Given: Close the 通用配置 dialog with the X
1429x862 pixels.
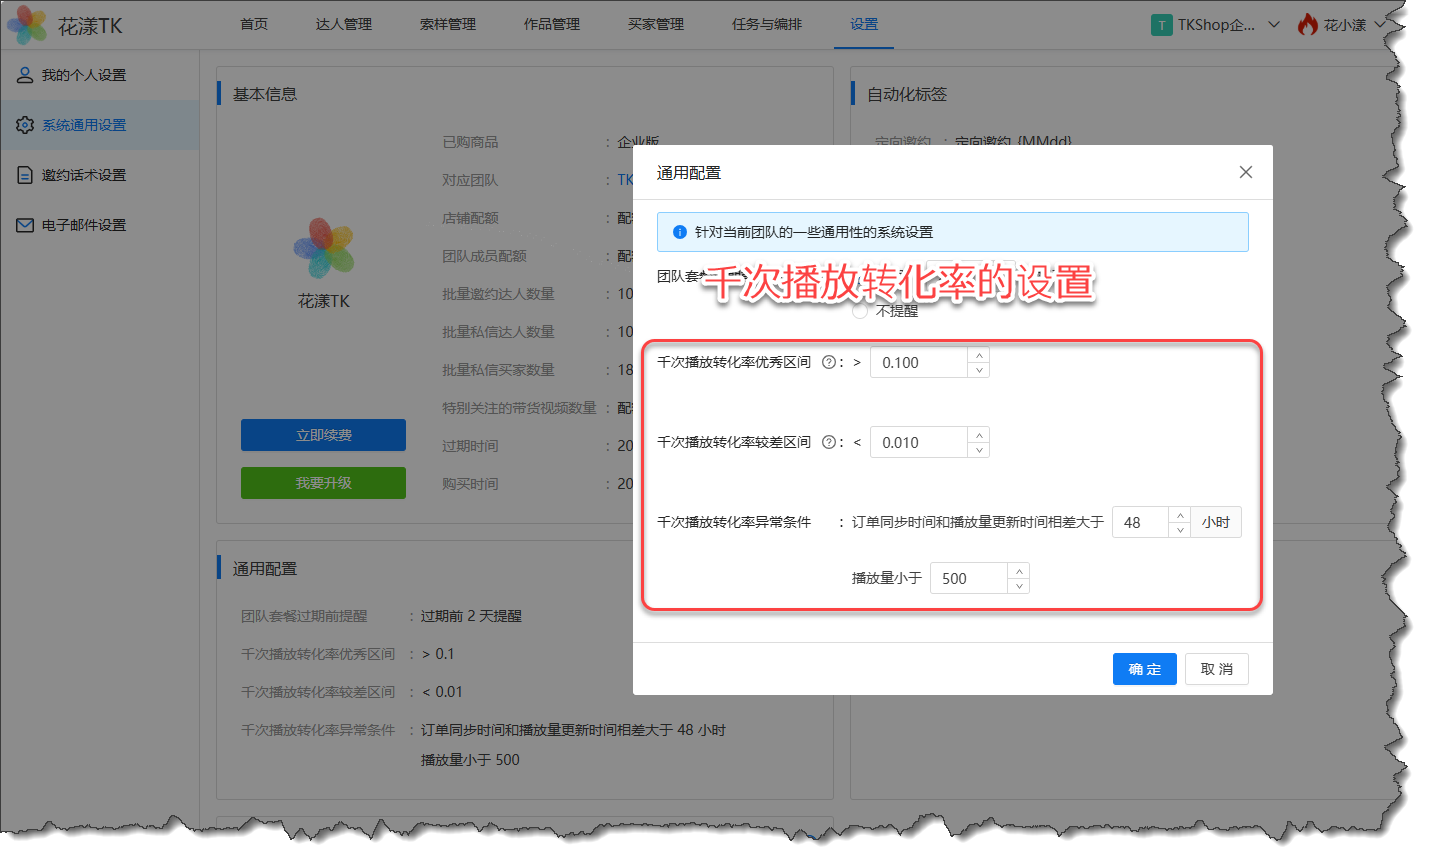Looking at the screenshot, I should pyautogui.click(x=1245, y=172).
